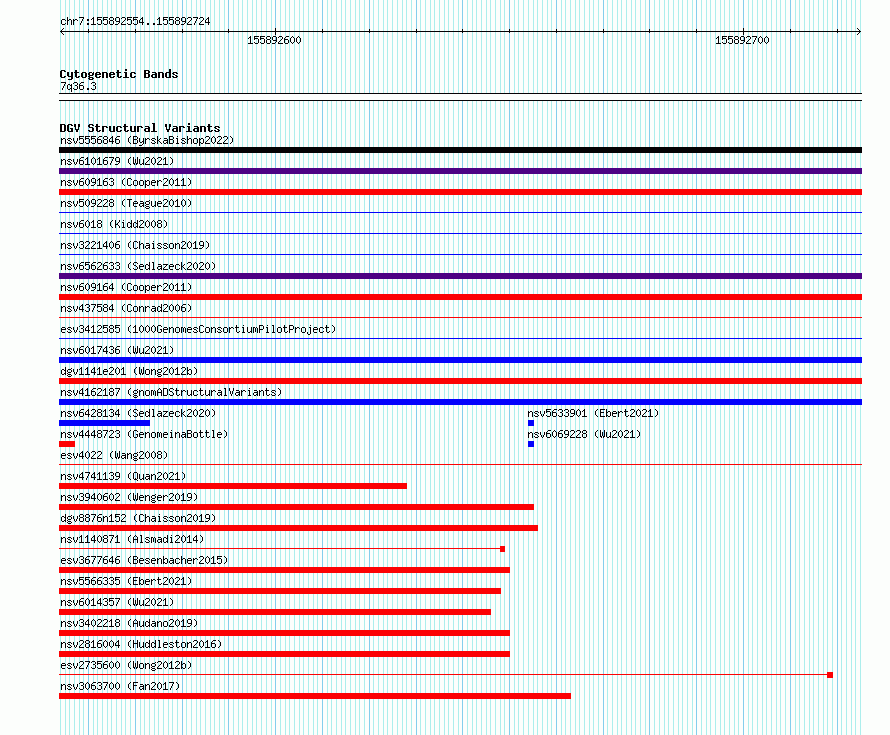Viewport: 890px width, 735px height.
Task: Open the esv3677646 (Besenbacher2015) label
Action: coord(144,560)
